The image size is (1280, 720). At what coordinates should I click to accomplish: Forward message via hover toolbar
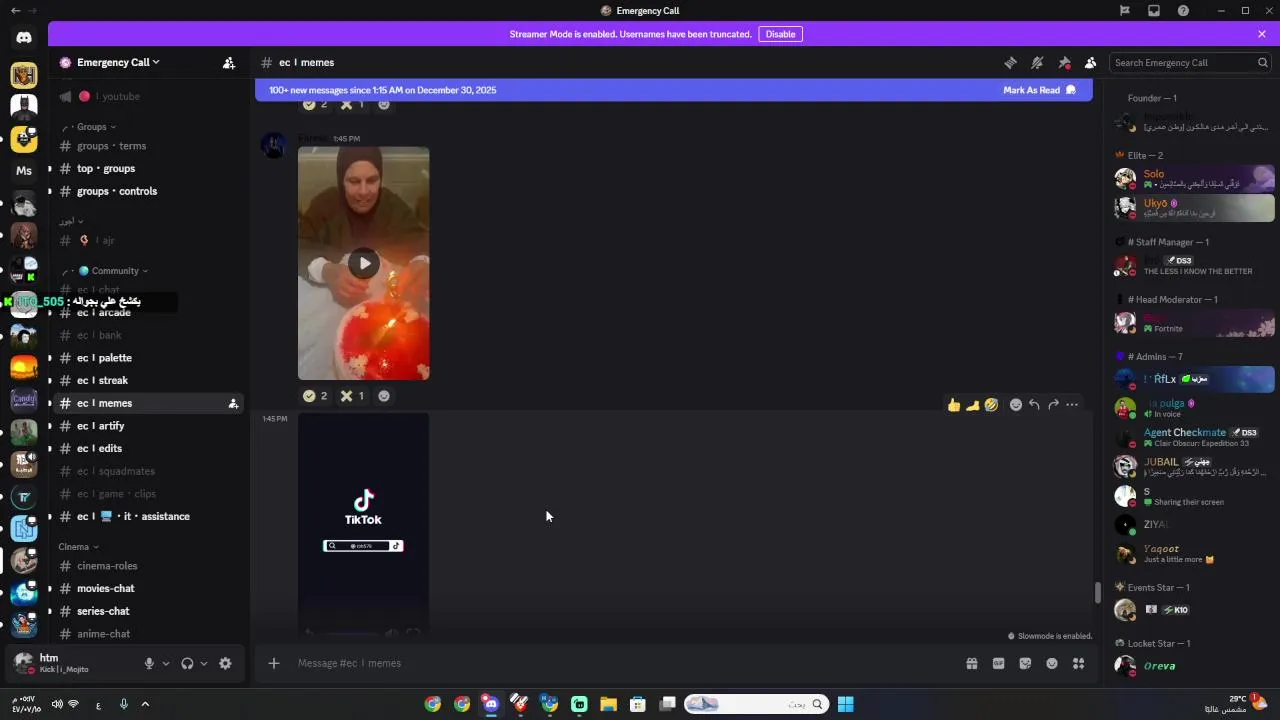click(1053, 405)
